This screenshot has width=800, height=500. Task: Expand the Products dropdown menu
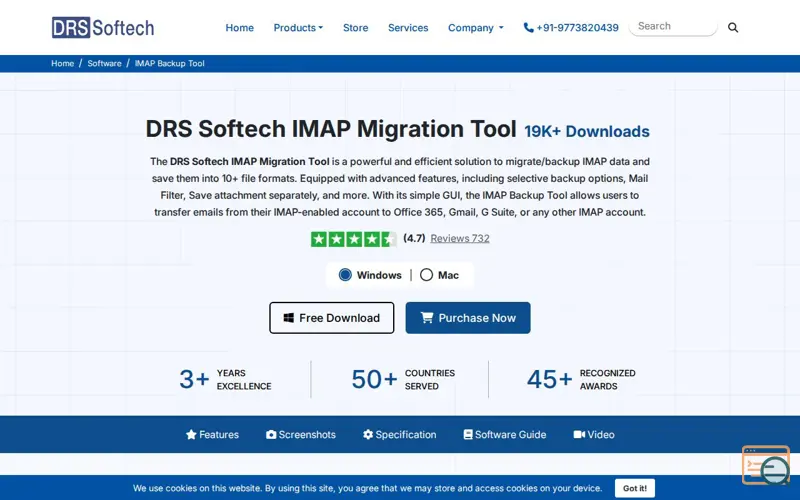[298, 28]
